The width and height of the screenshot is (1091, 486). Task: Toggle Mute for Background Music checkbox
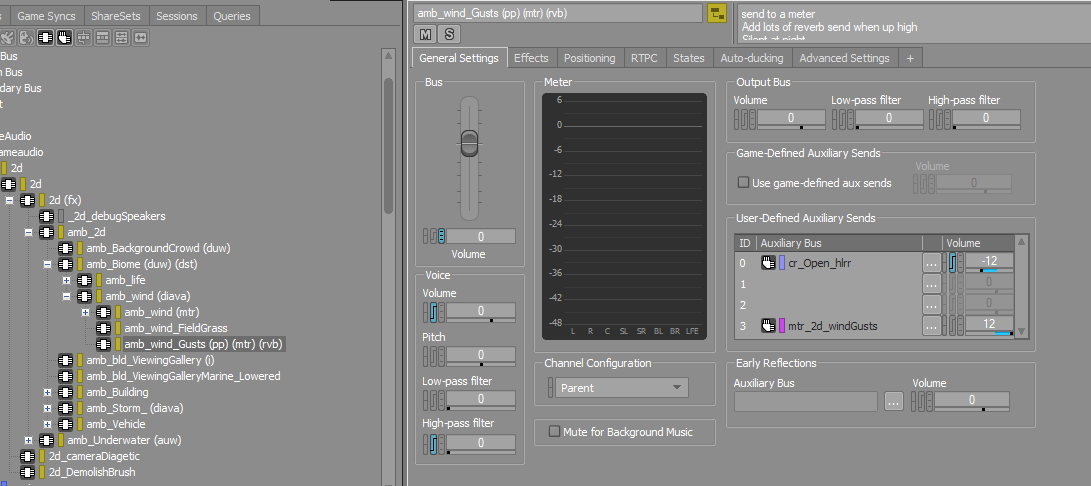pos(555,432)
